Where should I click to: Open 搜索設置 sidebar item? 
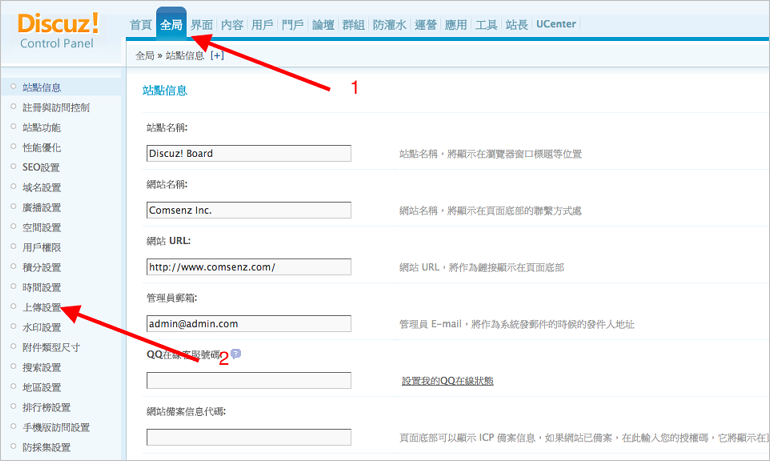point(42,368)
